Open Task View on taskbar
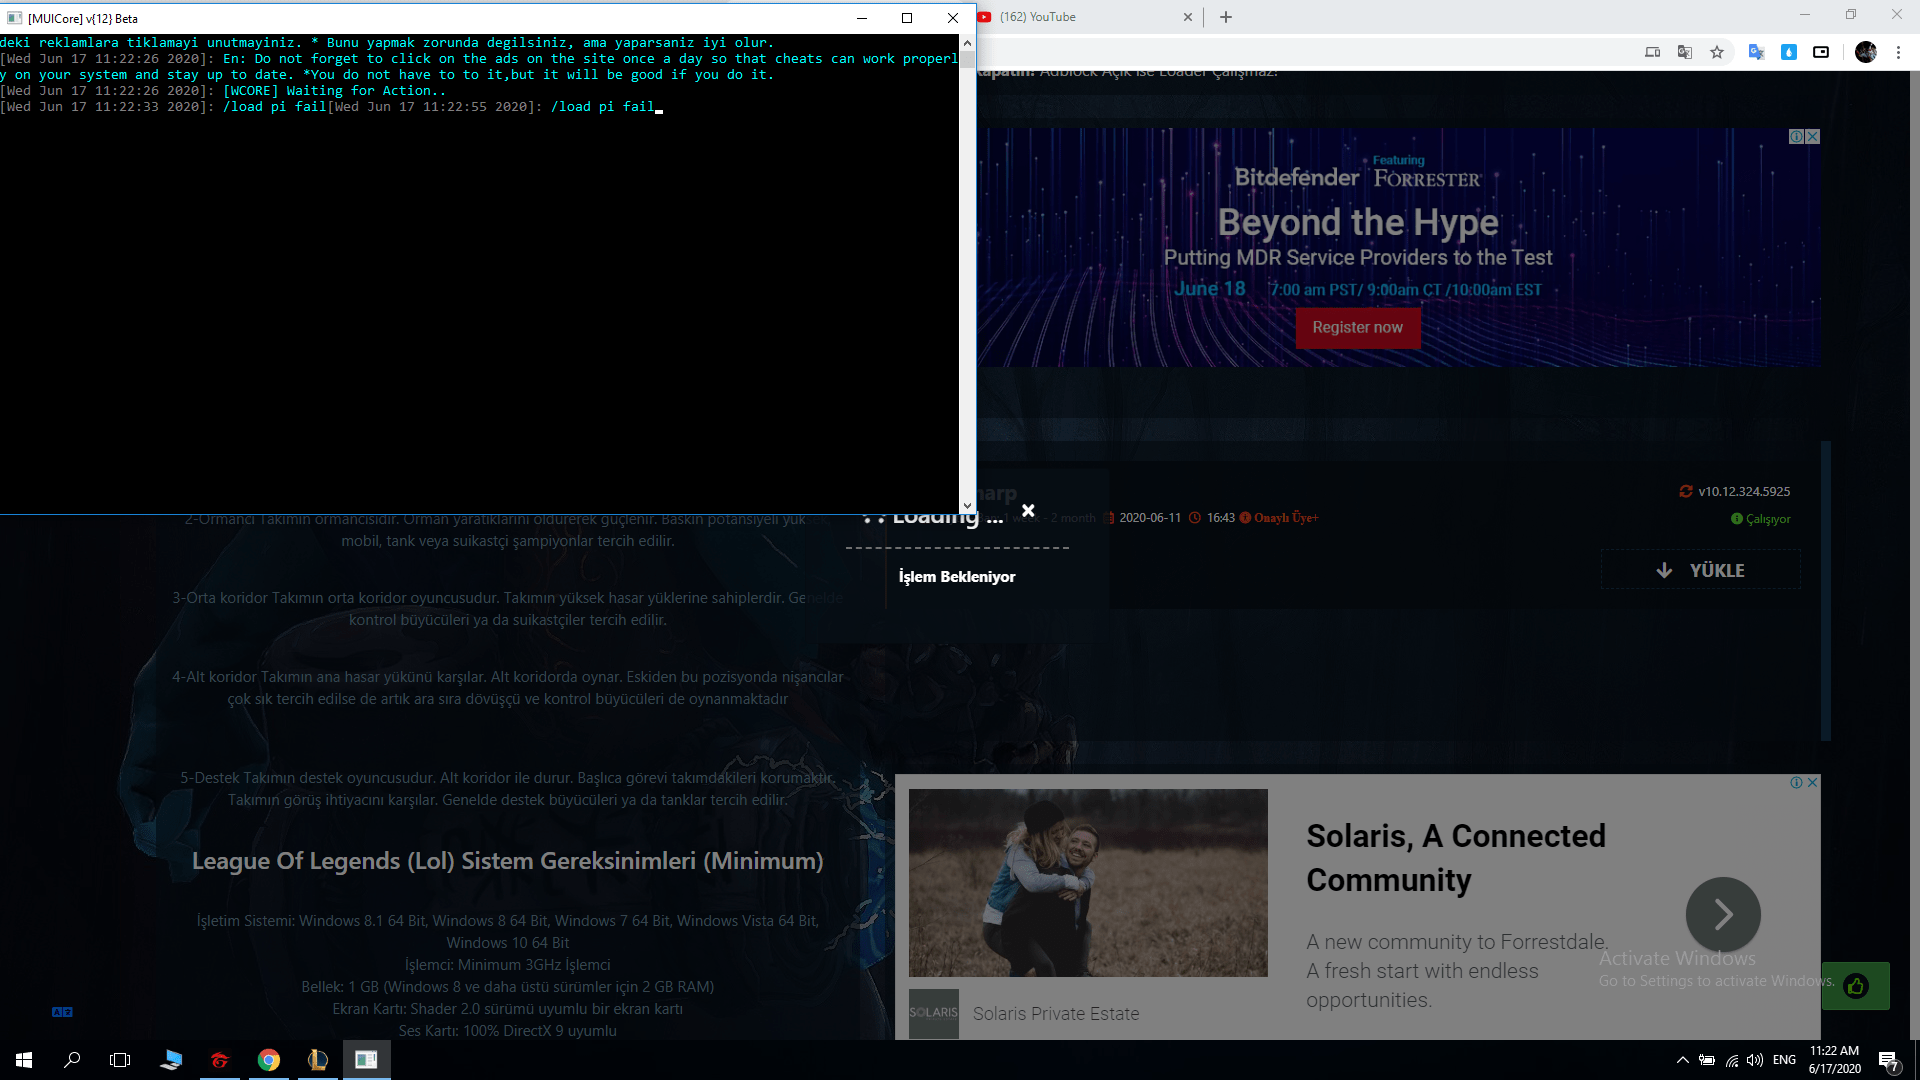 point(120,1060)
